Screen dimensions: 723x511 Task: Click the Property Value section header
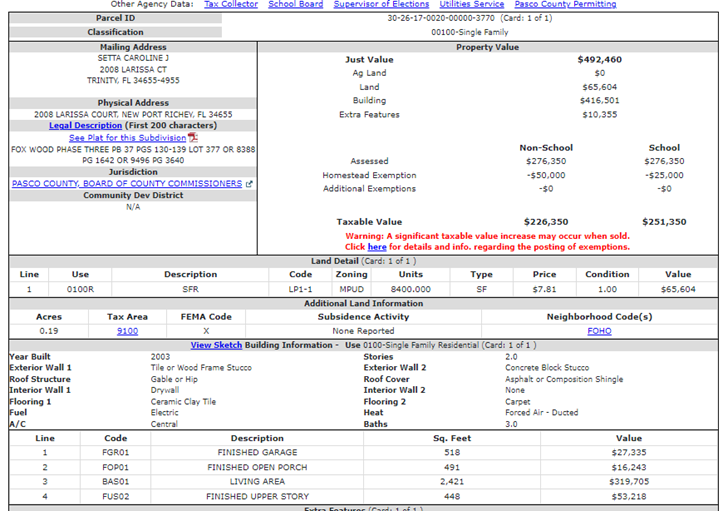tap(487, 48)
